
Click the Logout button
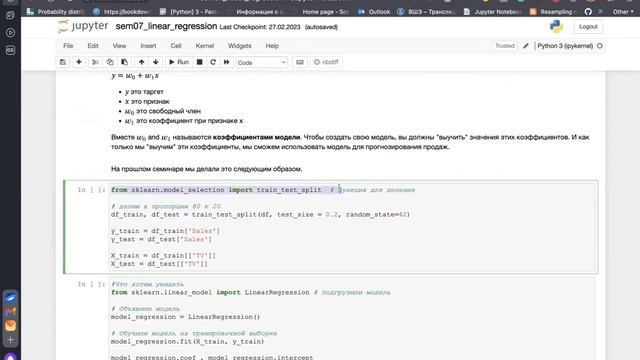pyautogui.click(x=588, y=27)
